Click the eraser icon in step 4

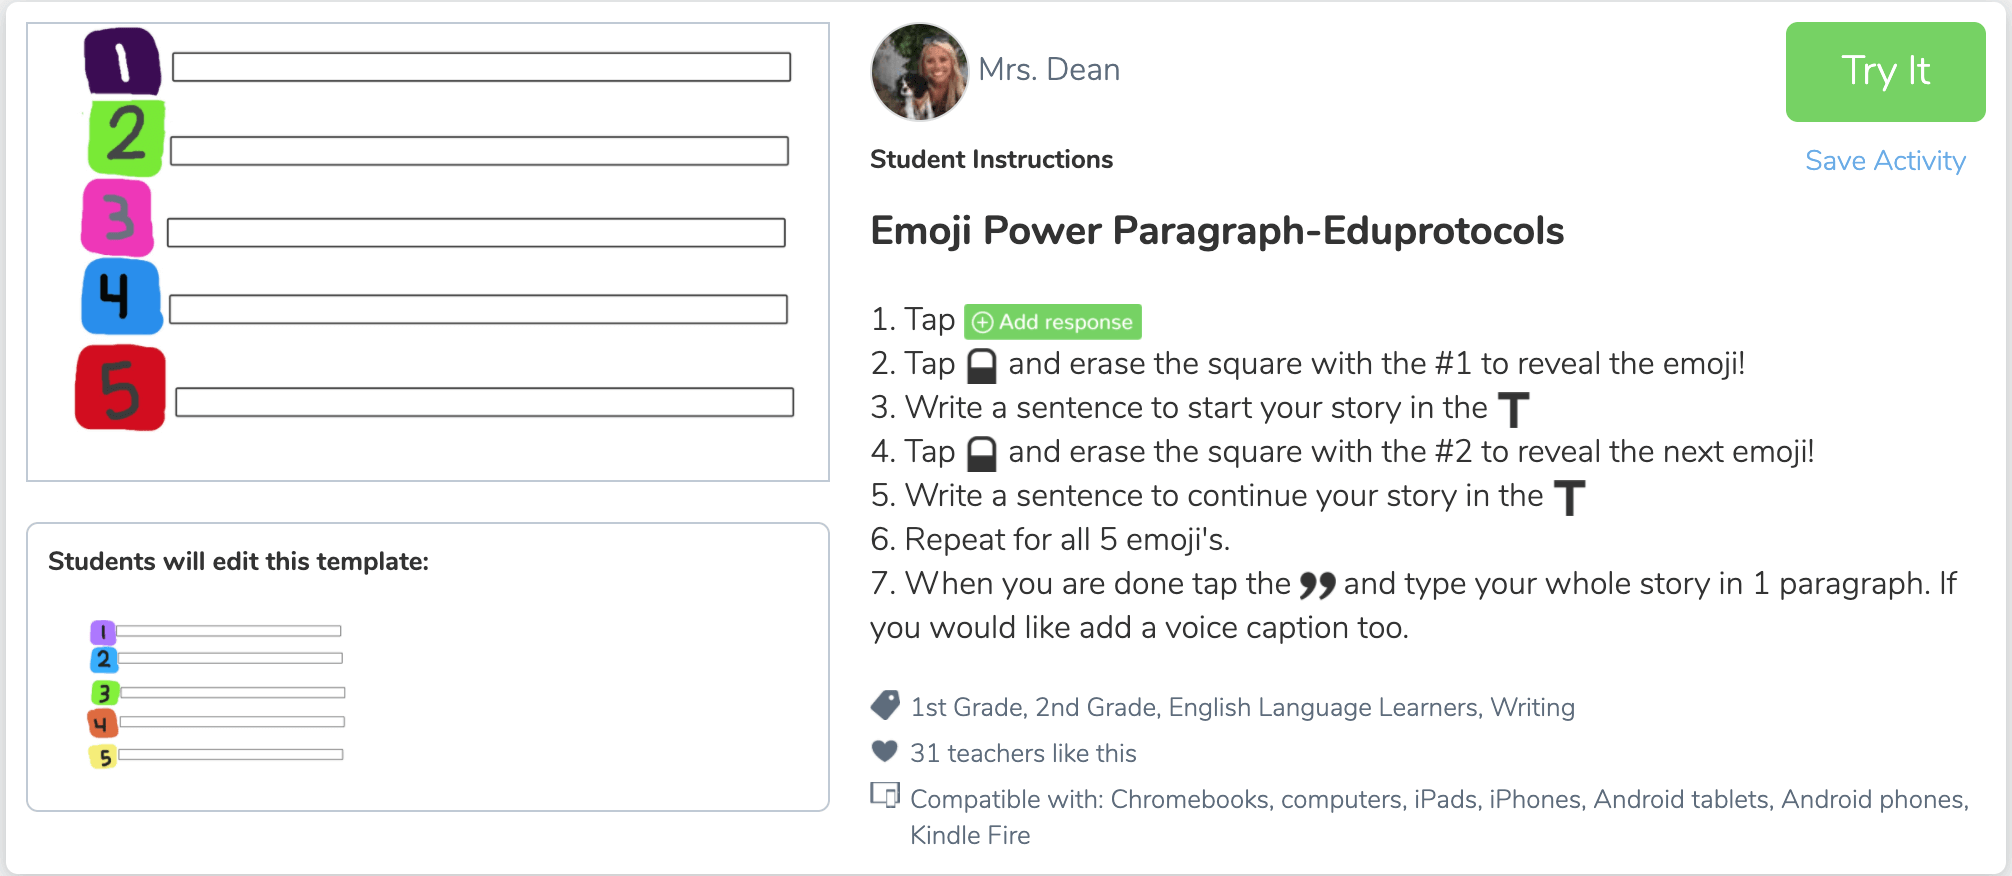[x=982, y=454]
